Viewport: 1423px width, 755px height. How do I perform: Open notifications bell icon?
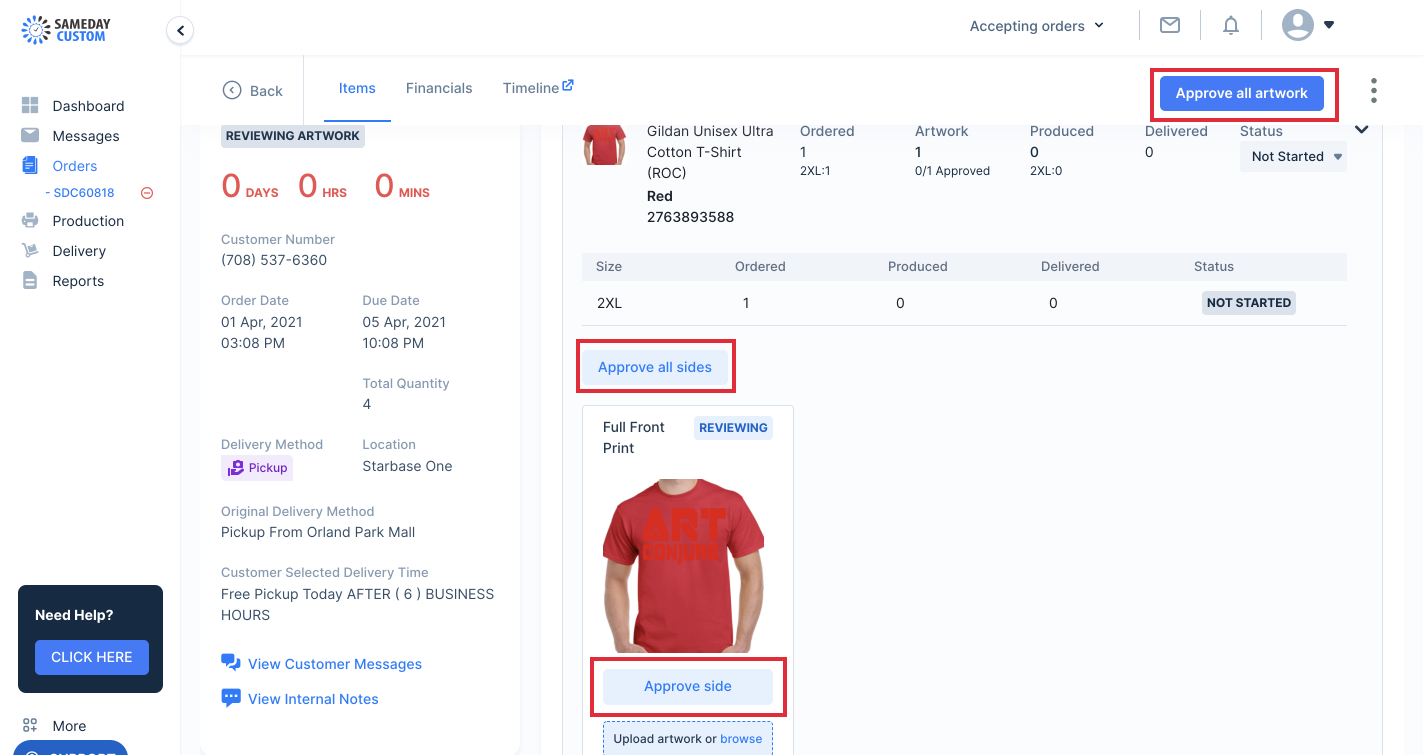pyautogui.click(x=1231, y=25)
